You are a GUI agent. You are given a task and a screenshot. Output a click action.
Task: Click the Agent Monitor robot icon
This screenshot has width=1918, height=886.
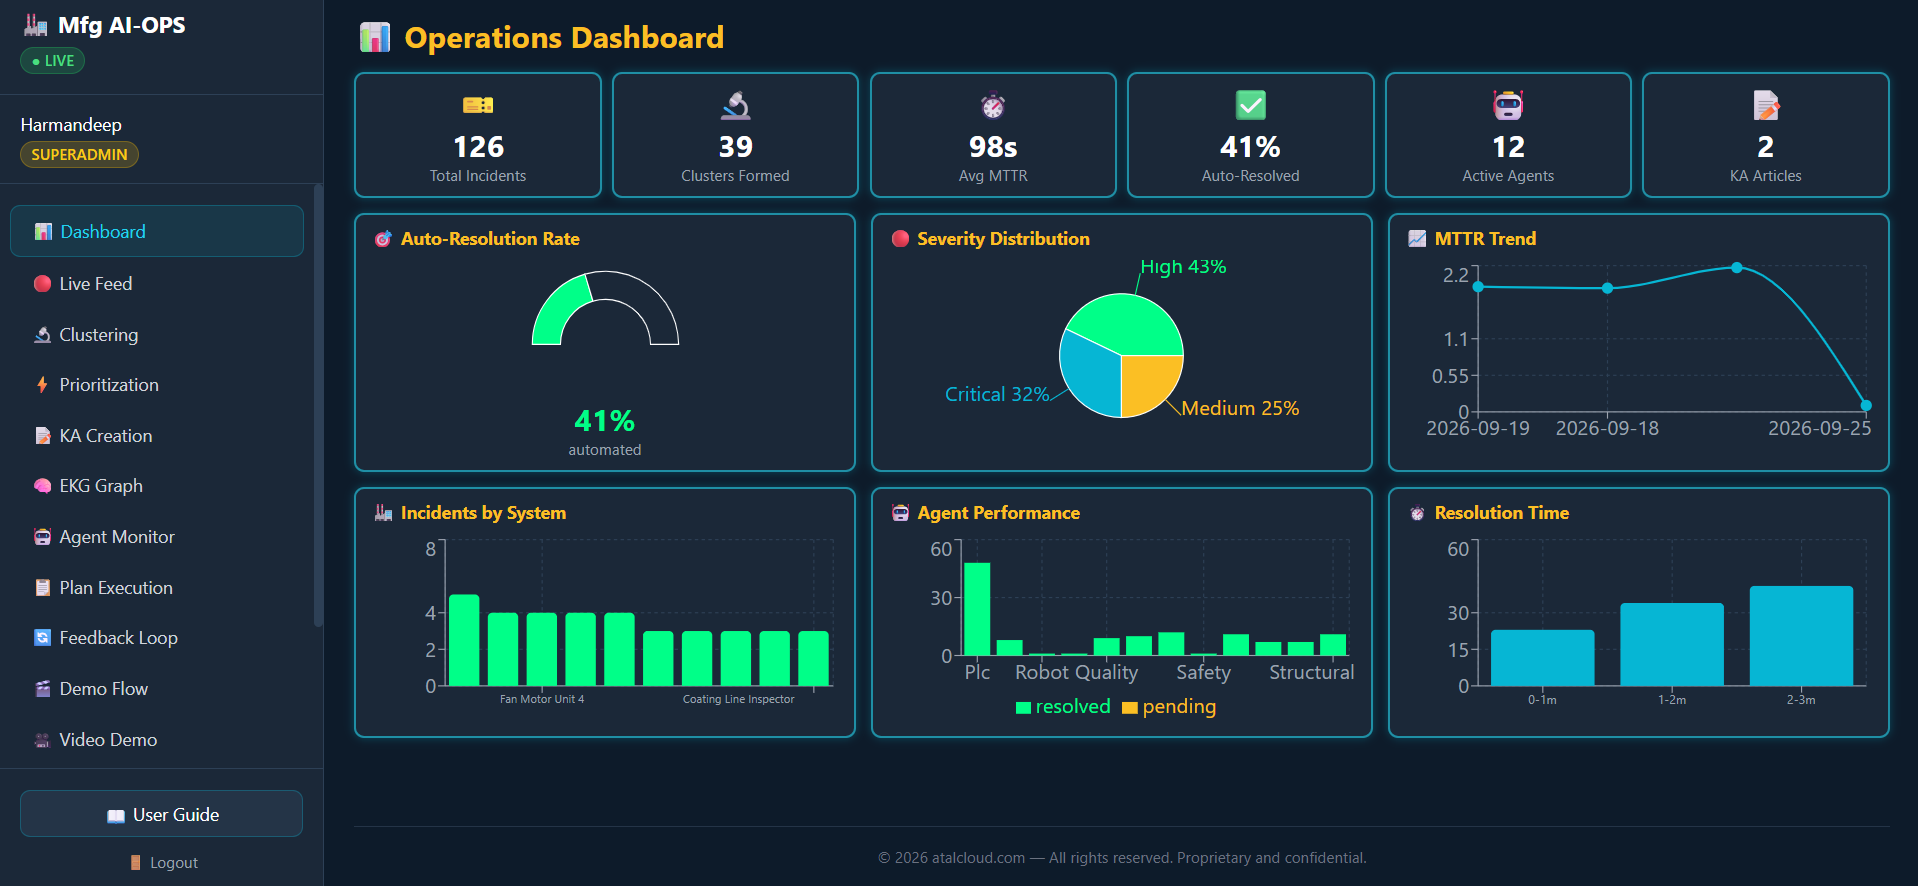pyautogui.click(x=42, y=537)
